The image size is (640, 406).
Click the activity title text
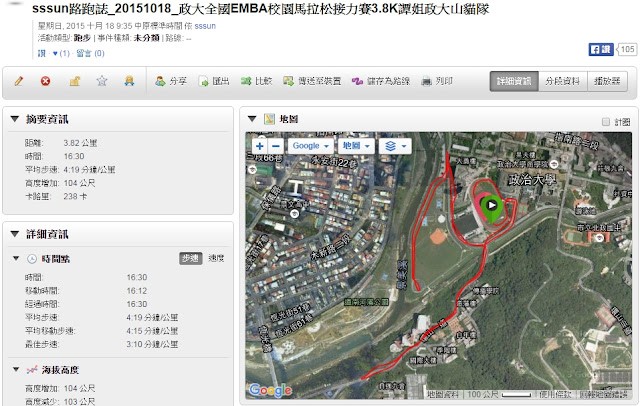coord(260,9)
